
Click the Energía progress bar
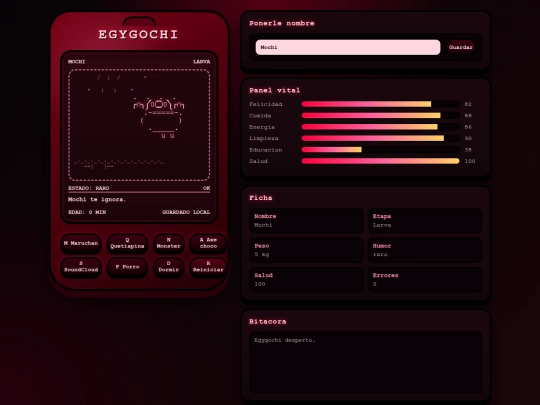381,127
